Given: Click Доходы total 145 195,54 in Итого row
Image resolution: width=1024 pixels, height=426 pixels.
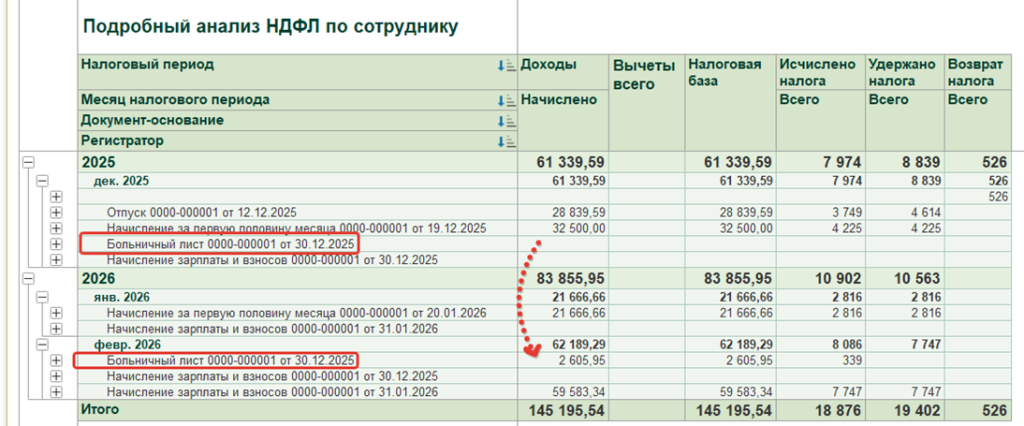Looking at the screenshot, I should point(565,410).
